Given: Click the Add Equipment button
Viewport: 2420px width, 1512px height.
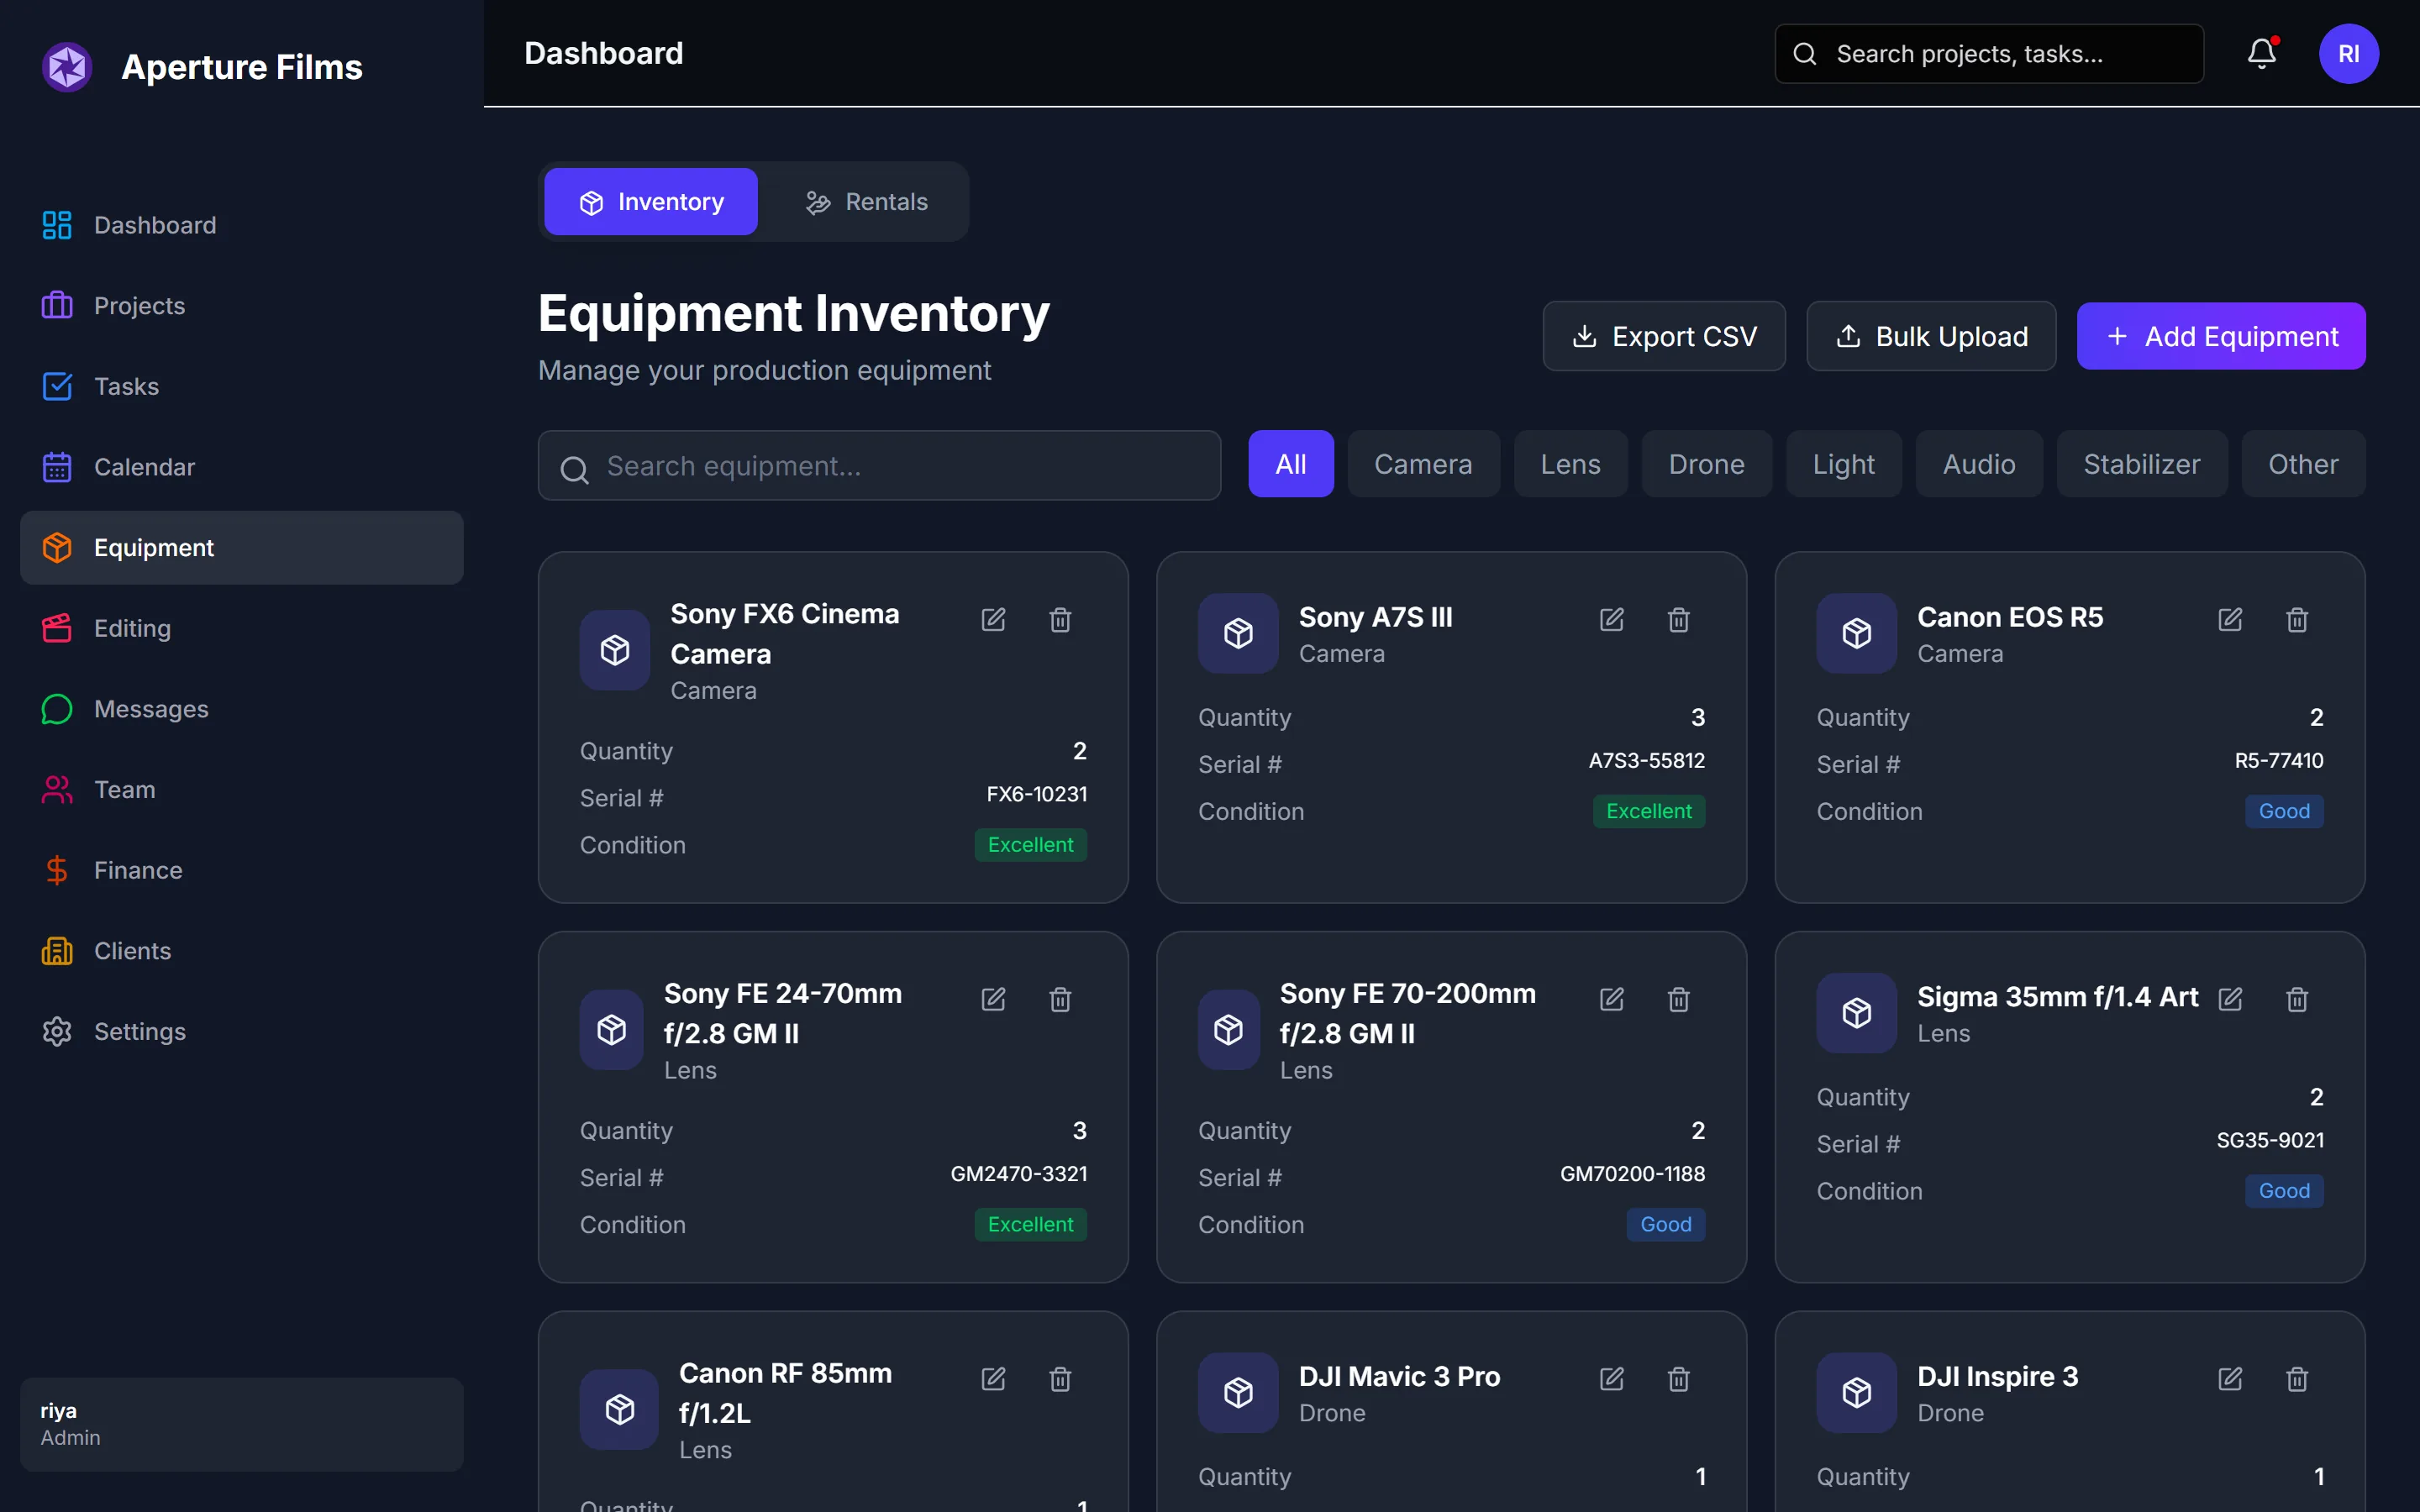Looking at the screenshot, I should pyautogui.click(x=2221, y=336).
